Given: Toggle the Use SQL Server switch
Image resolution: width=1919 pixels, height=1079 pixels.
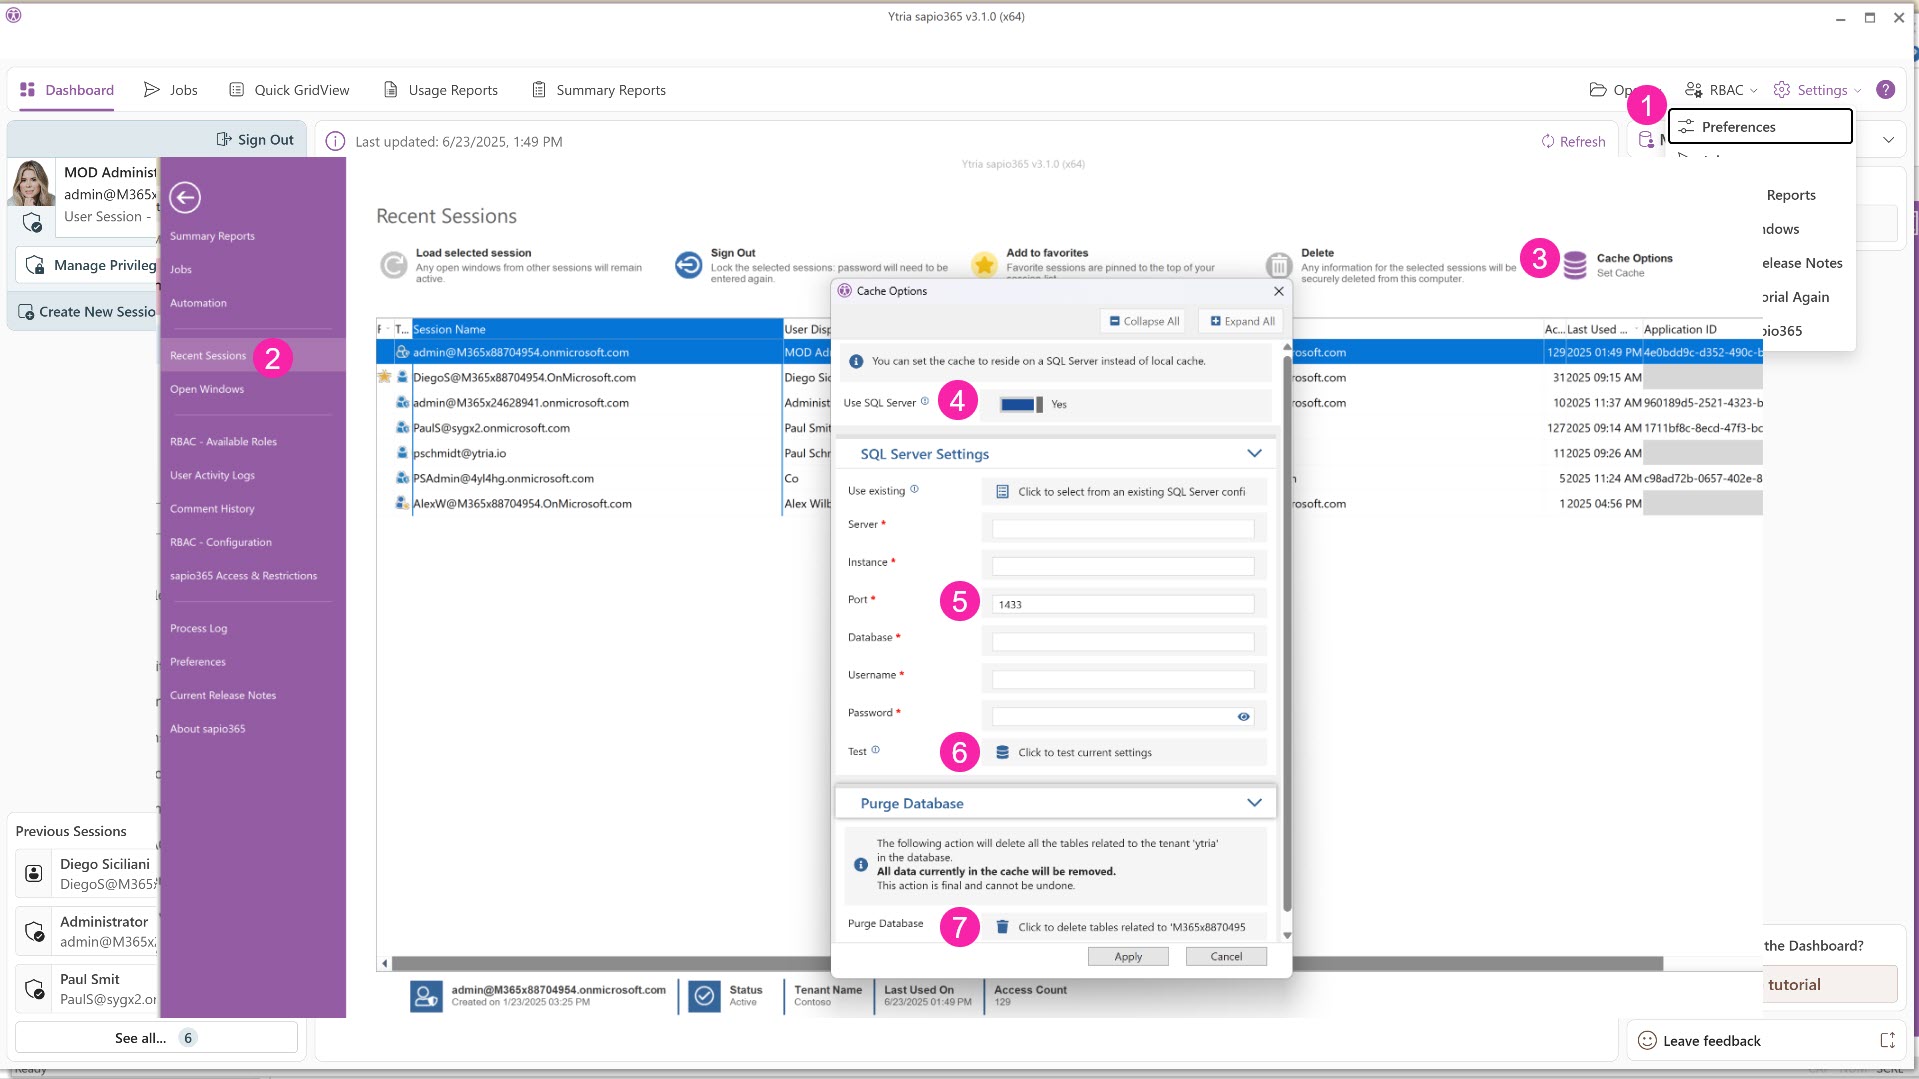Looking at the screenshot, I should pos(1021,405).
